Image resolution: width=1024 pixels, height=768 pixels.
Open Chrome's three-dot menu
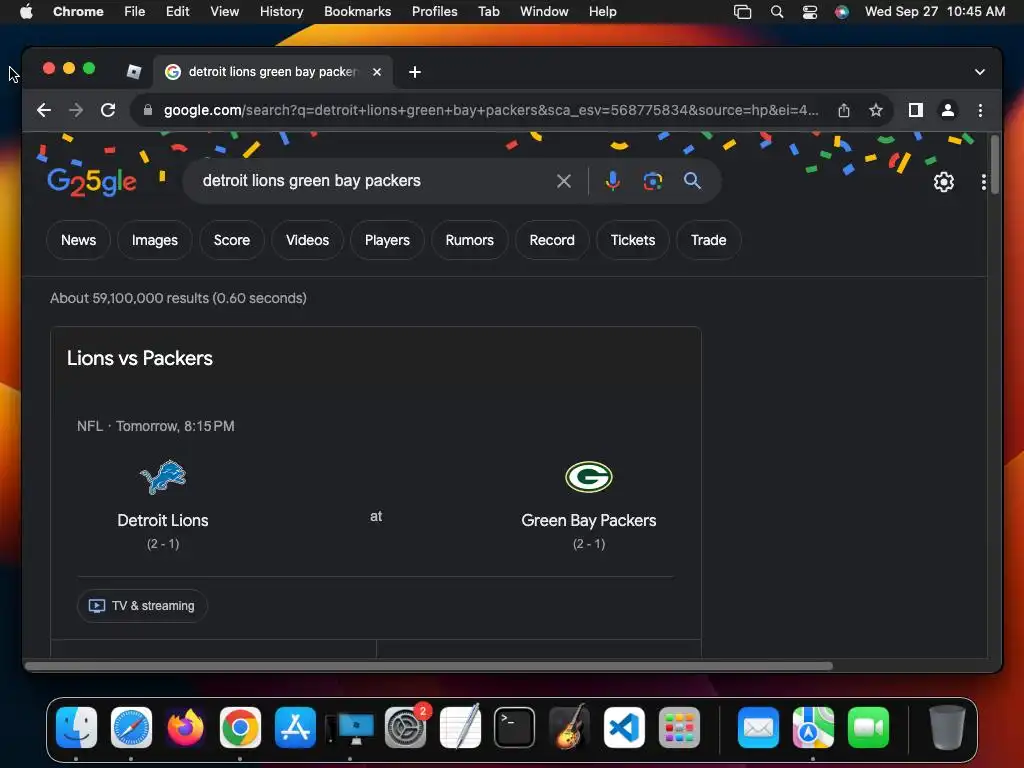(x=980, y=110)
